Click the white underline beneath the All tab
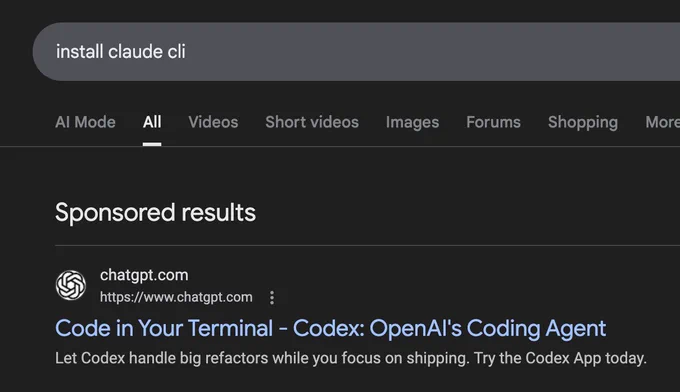 (x=152, y=144)
